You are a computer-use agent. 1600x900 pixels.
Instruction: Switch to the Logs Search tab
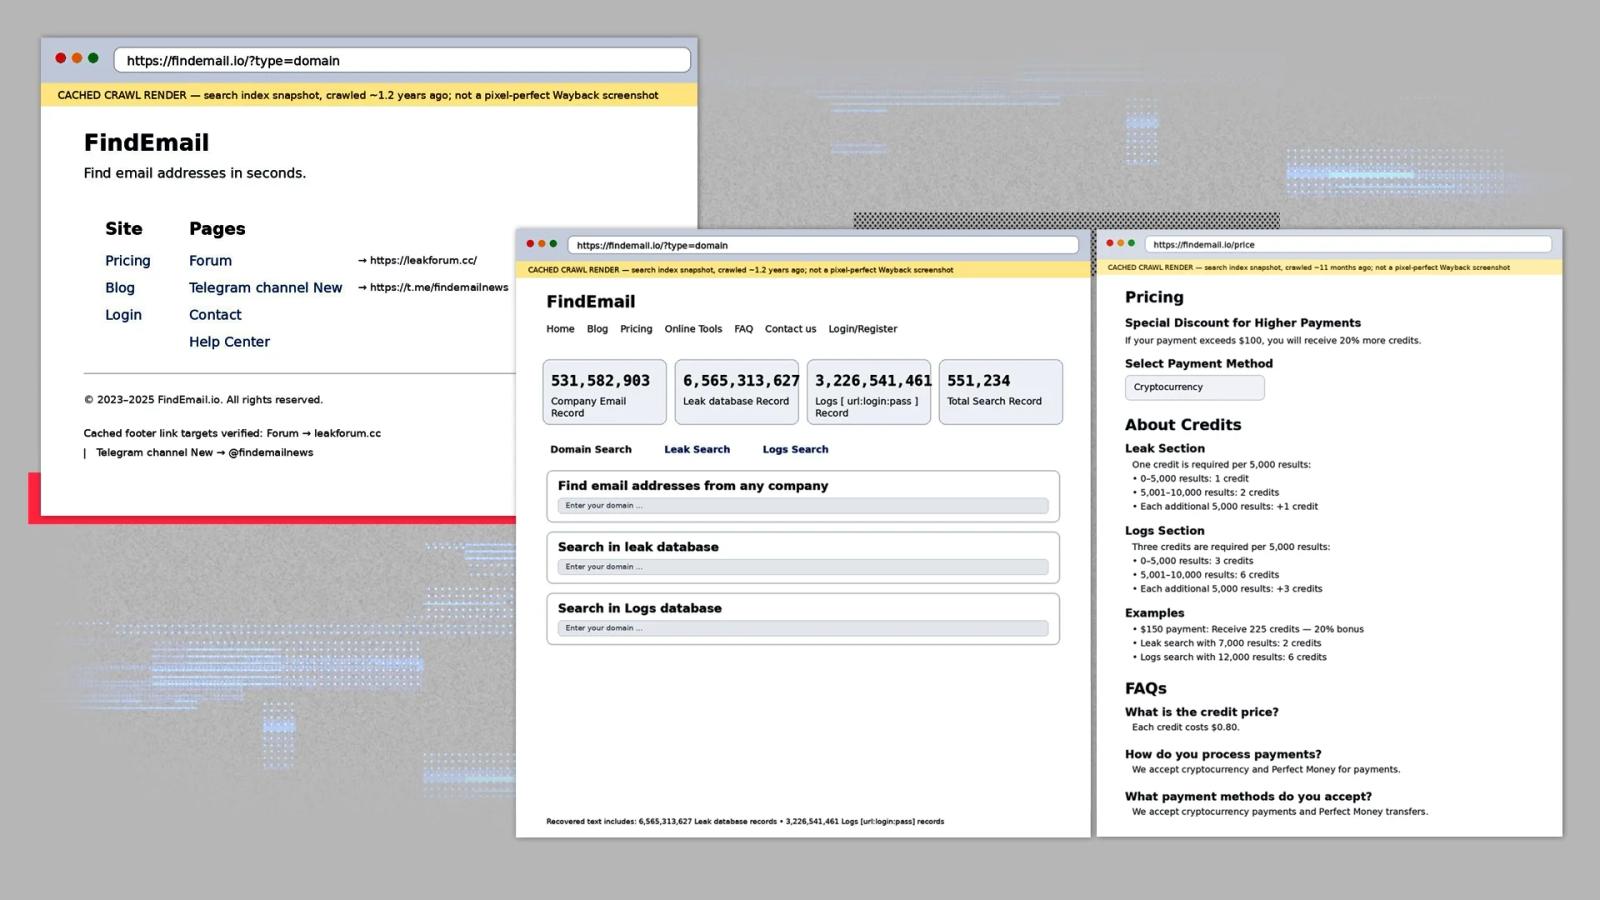(x=795, y=449)
